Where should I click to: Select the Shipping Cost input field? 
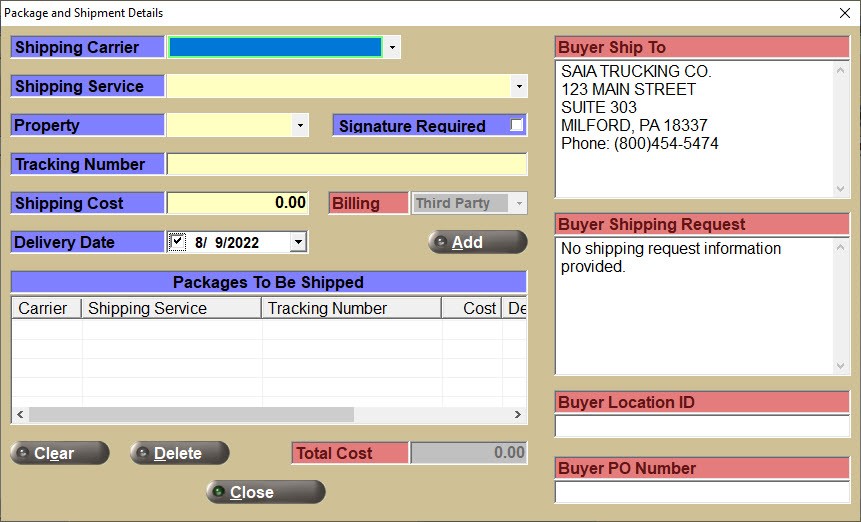238,203
